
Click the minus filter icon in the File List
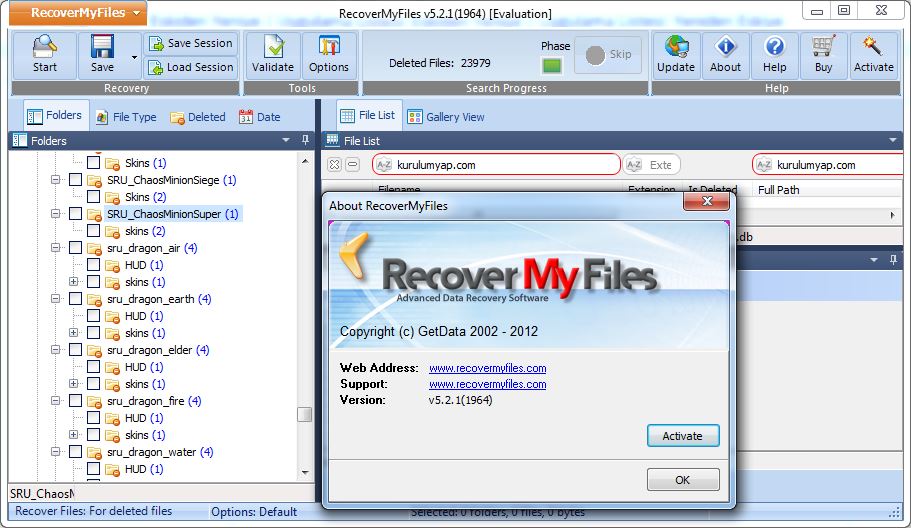pyautogui.click(x=352, y=164)
